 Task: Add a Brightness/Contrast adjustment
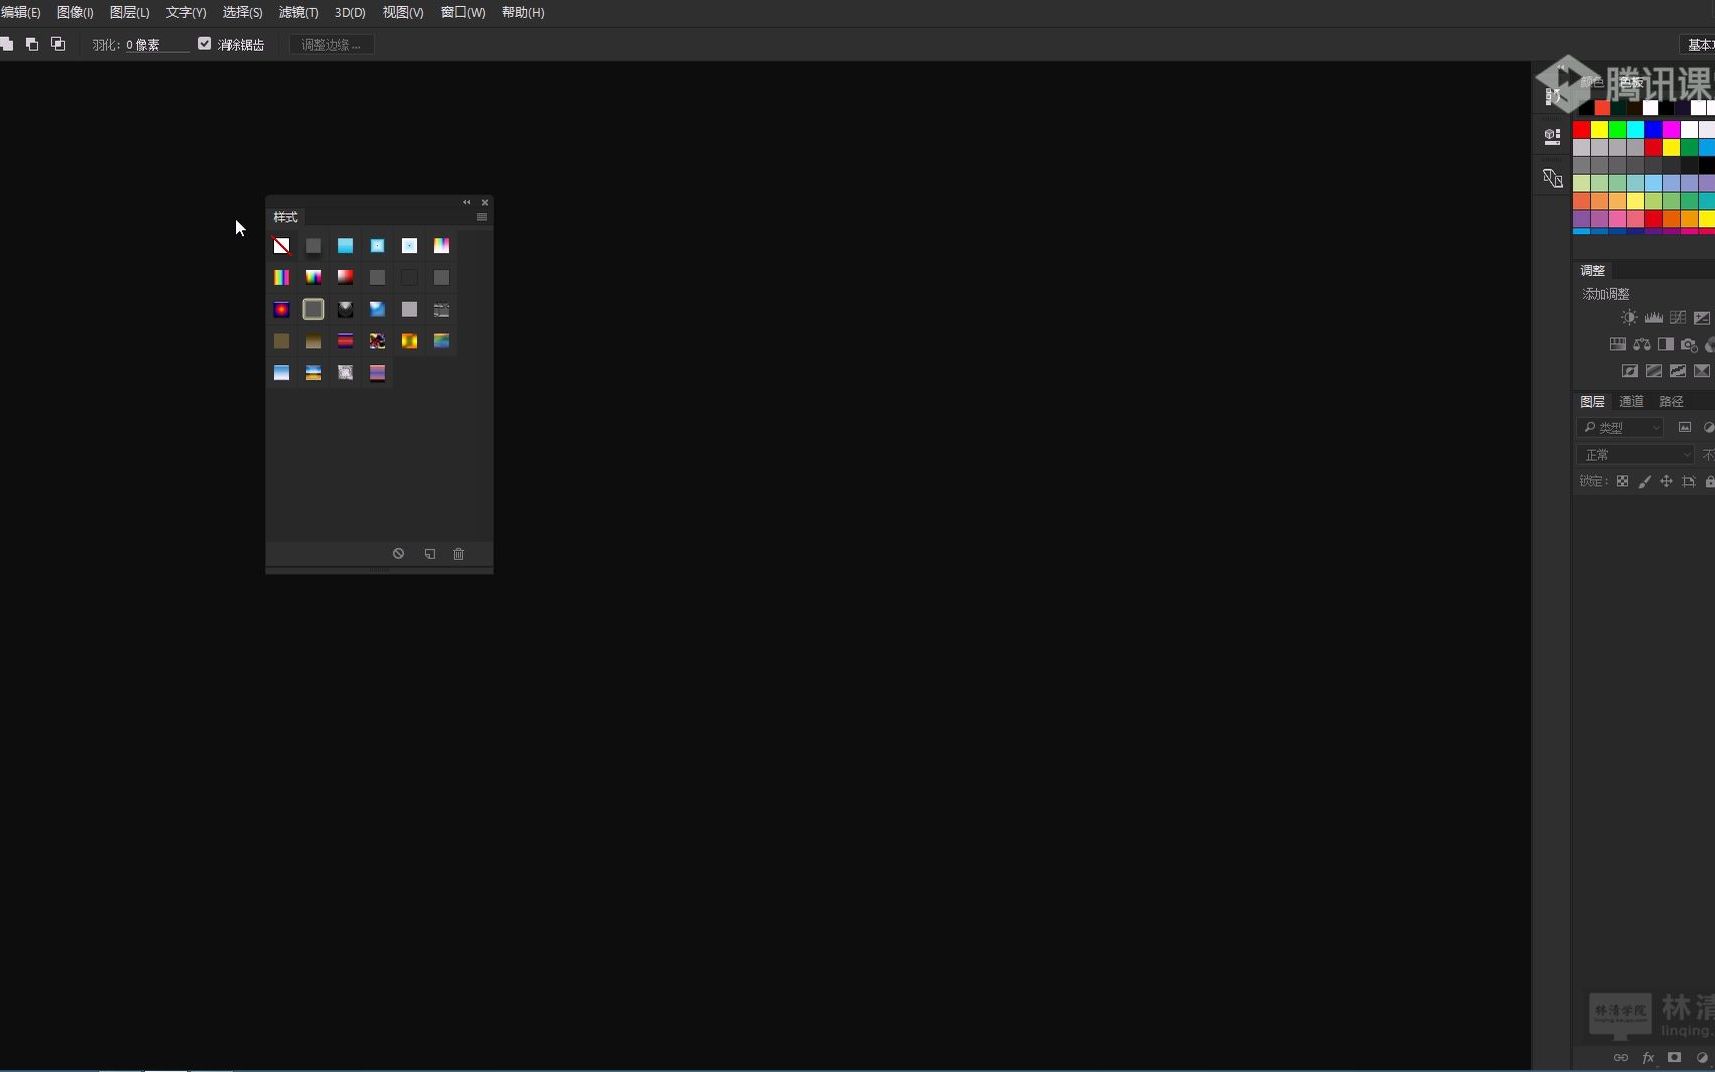tap(1629, 318)
